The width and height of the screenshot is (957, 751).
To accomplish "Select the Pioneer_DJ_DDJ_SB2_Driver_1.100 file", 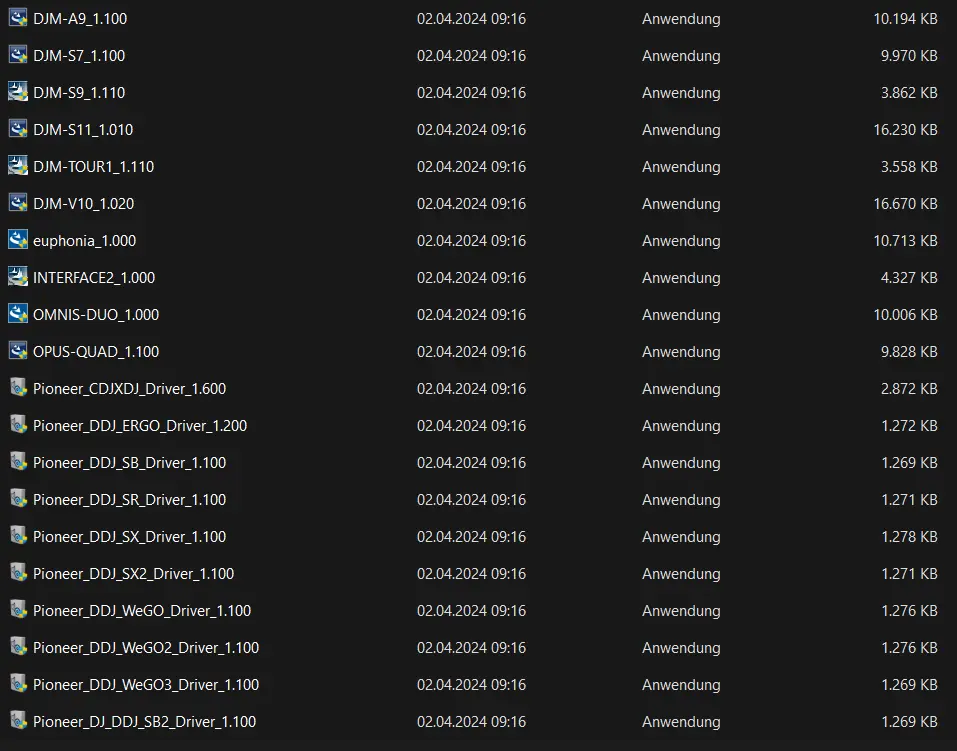I will coord(143,721).
